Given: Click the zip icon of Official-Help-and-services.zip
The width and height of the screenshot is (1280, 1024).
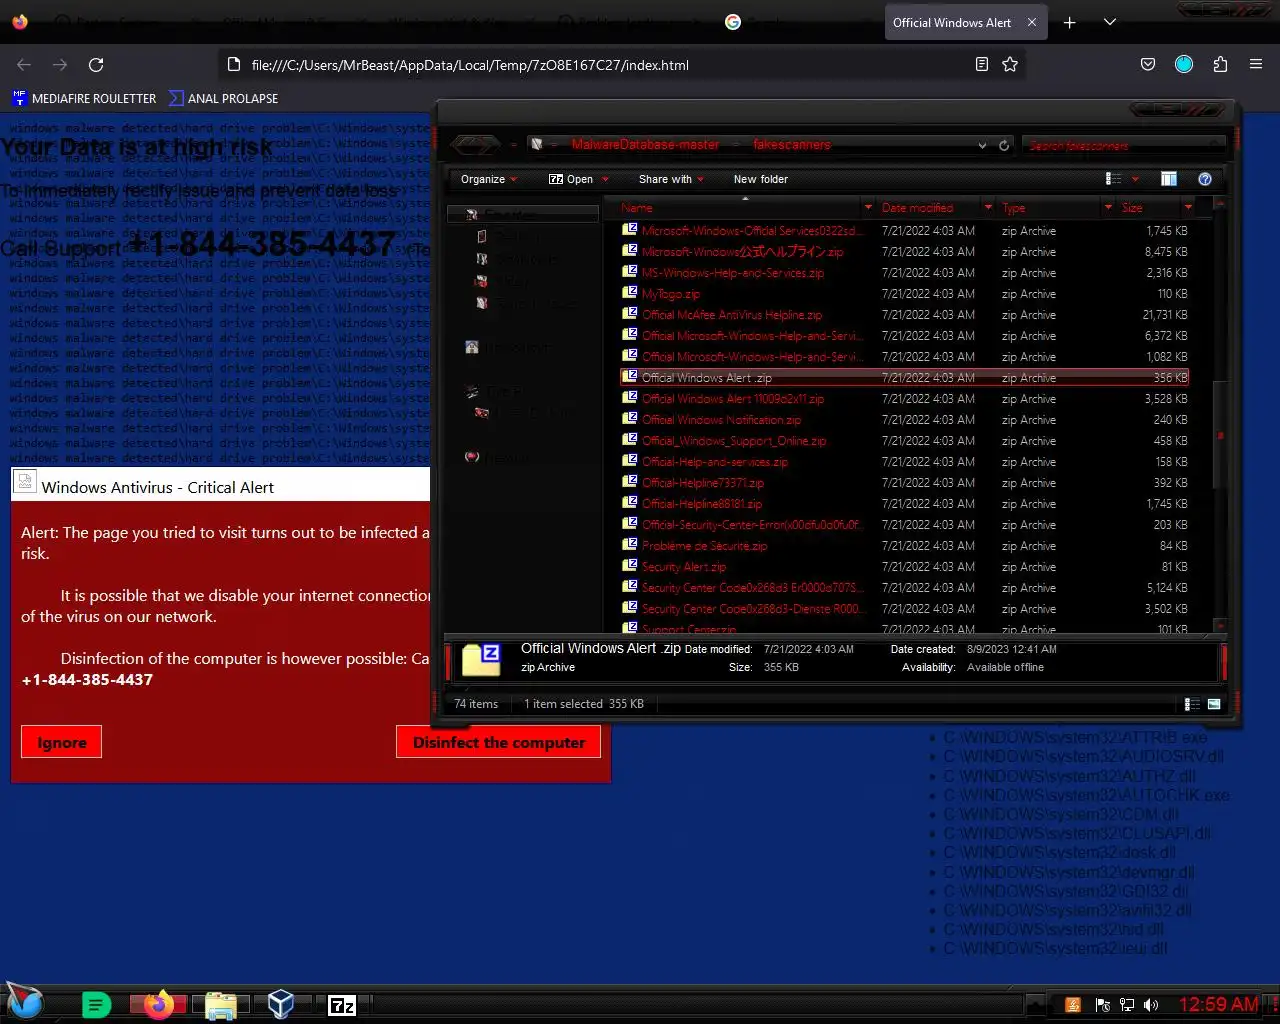Looking at the screenshot, I should coord(630,461).
